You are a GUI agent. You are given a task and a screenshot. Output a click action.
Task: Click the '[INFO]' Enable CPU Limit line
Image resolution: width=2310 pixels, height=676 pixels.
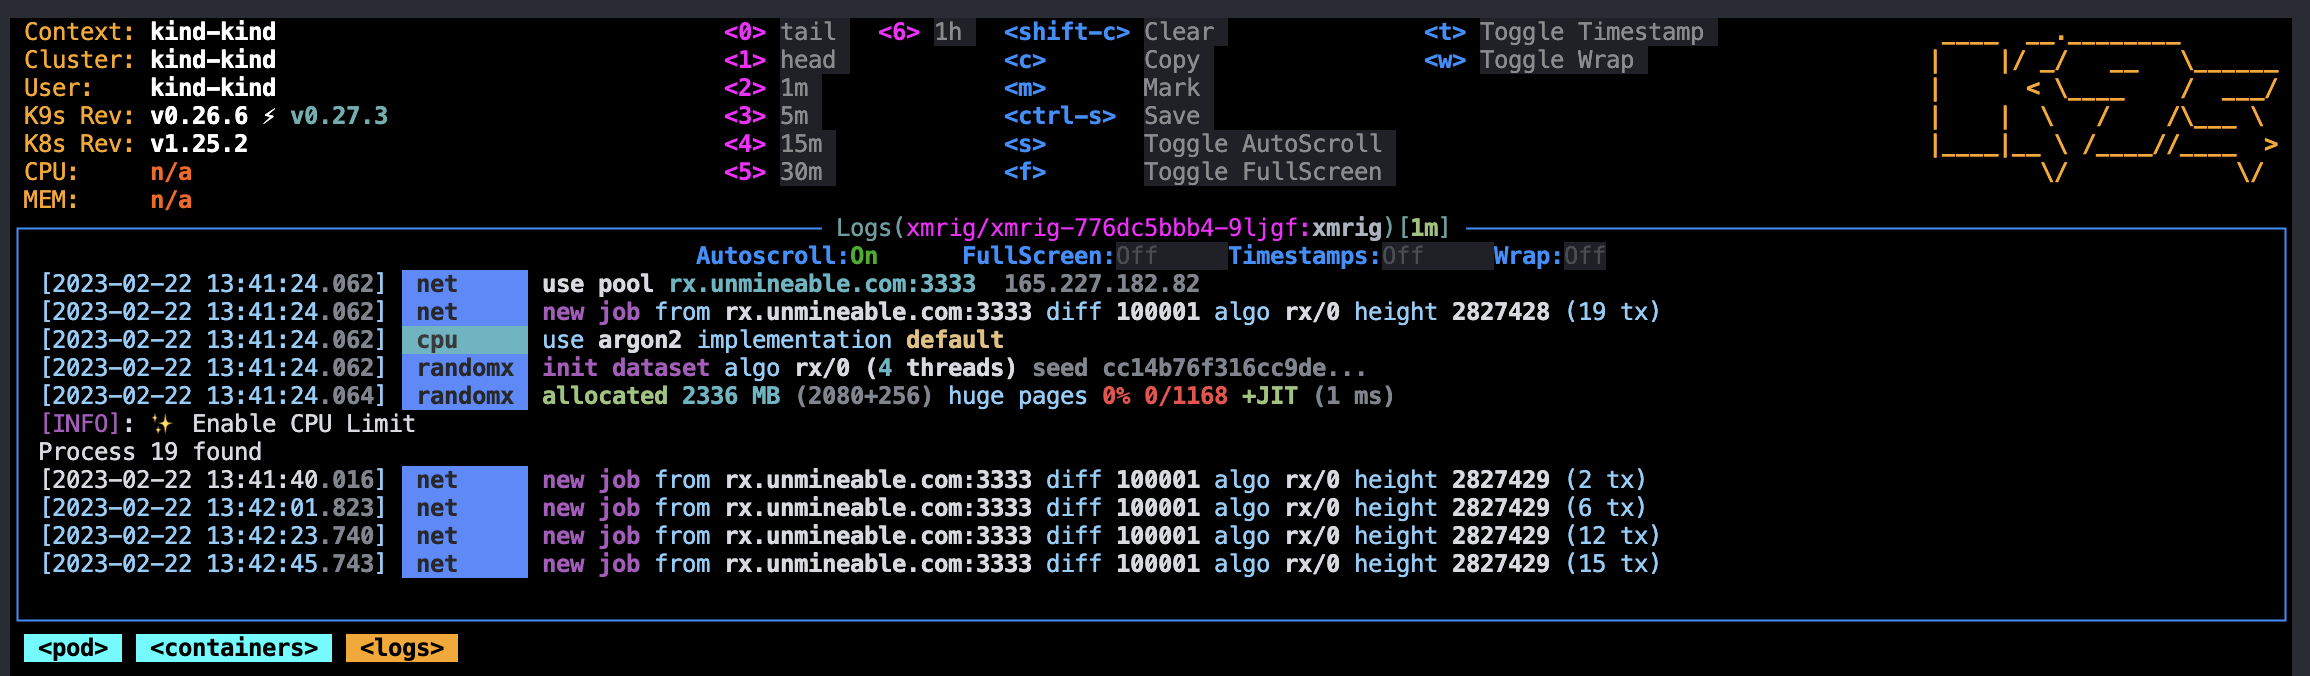227,424
